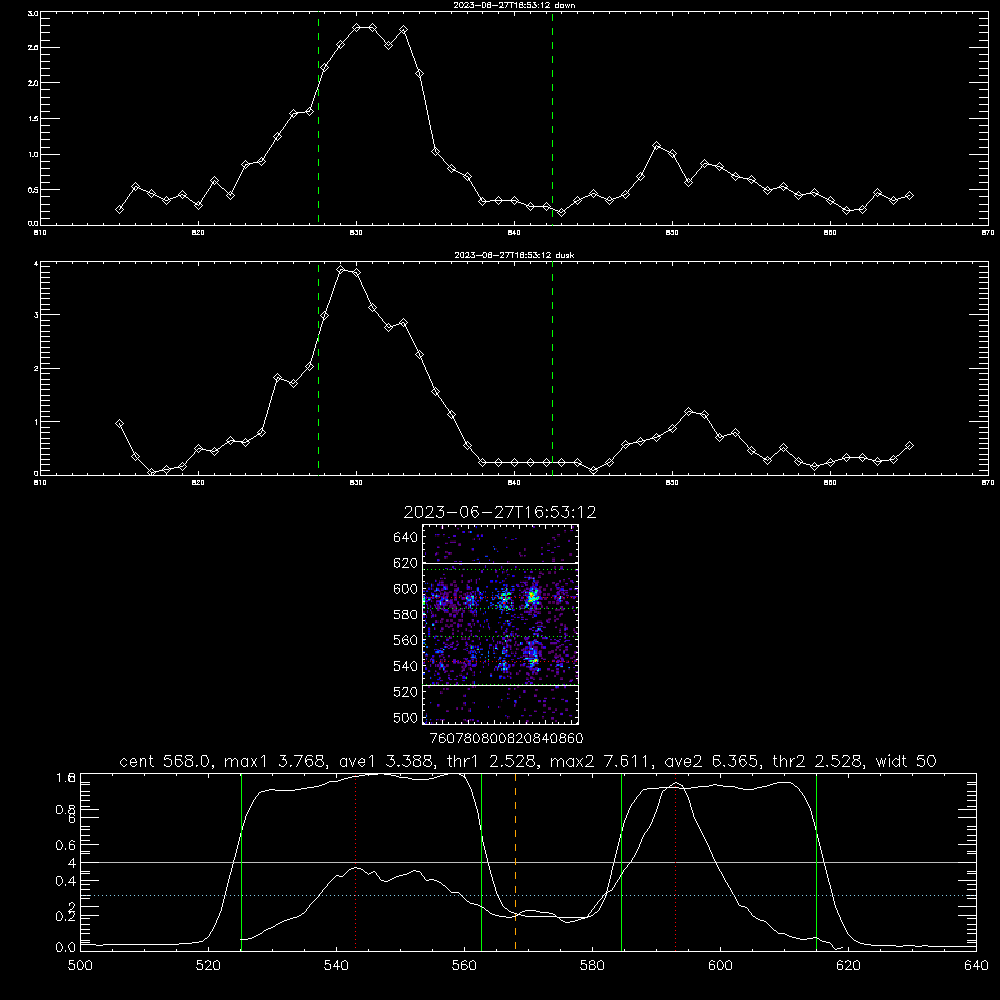
Task: Click heatmap y-axis label 580
Action: coord(406,615)
